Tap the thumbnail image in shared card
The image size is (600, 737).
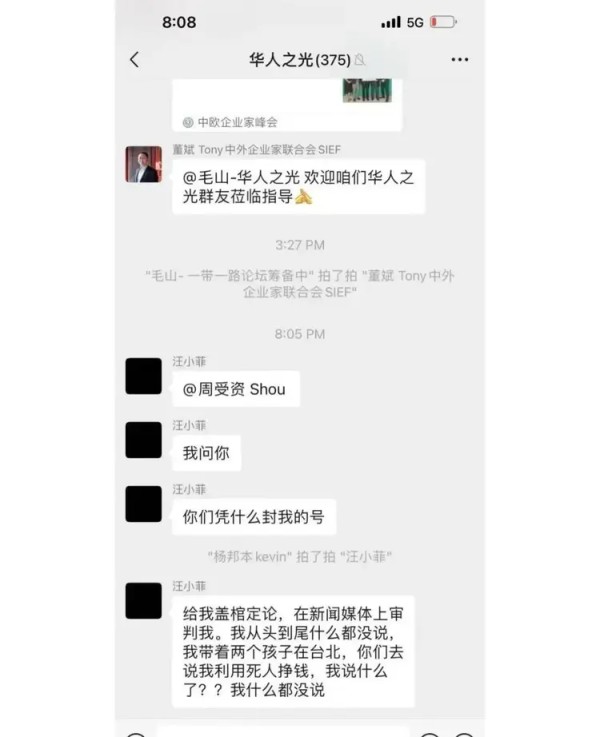(x=367, y=90)
